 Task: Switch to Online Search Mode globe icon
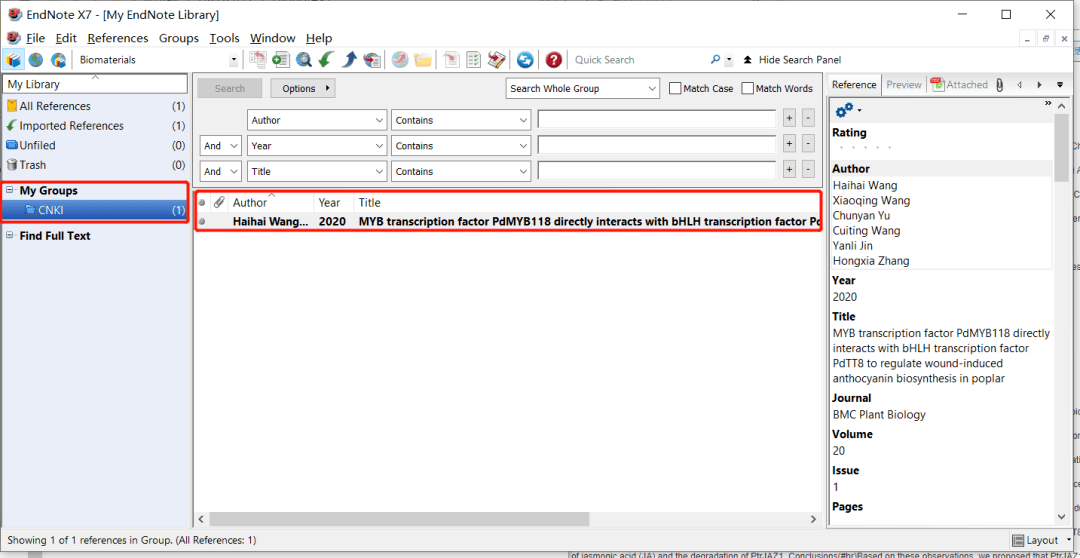36,60
